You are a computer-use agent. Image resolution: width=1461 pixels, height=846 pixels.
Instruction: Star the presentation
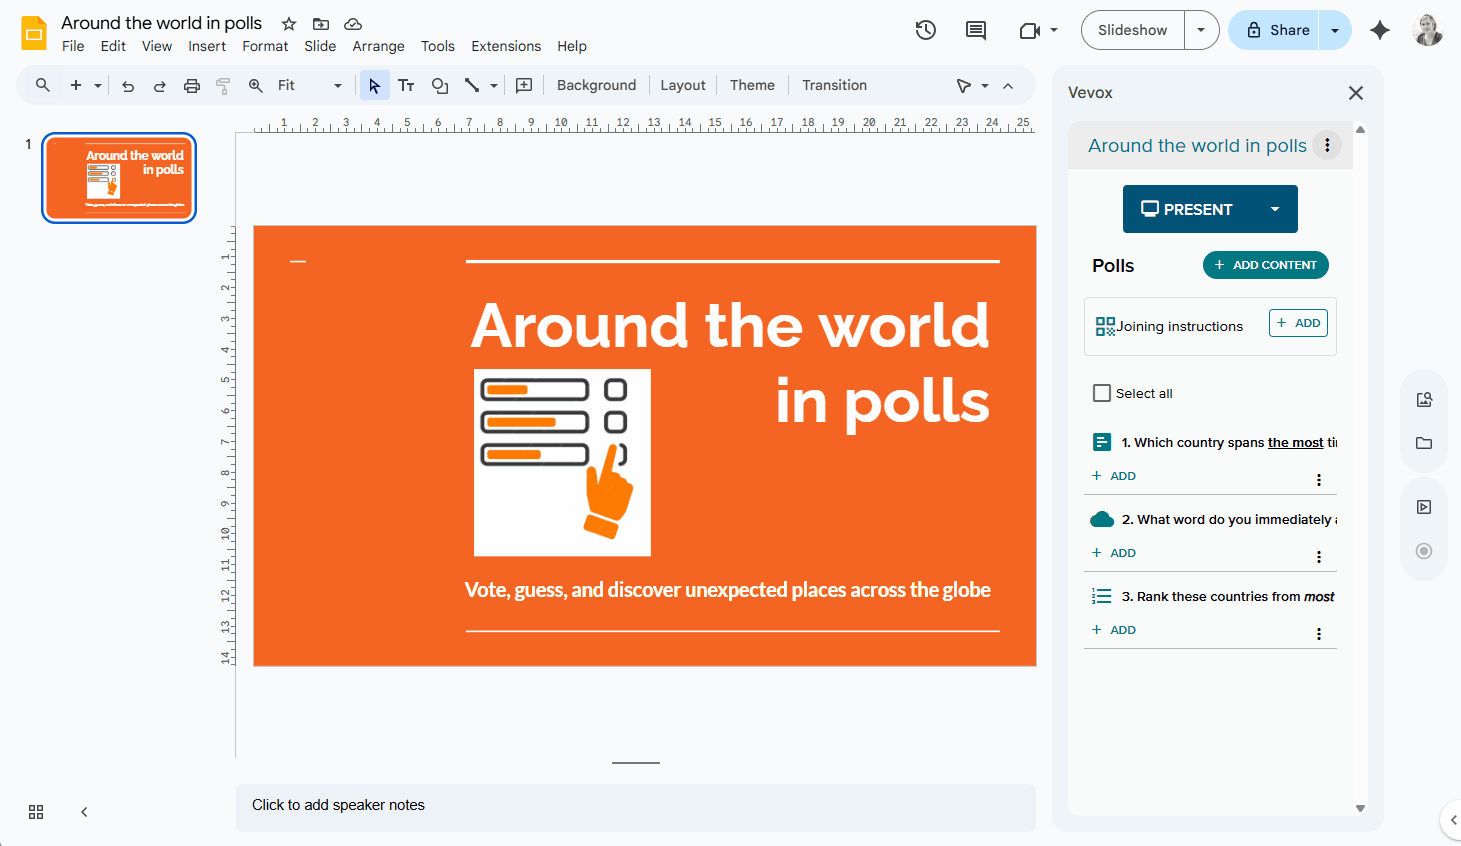click(x=288, y=22)
